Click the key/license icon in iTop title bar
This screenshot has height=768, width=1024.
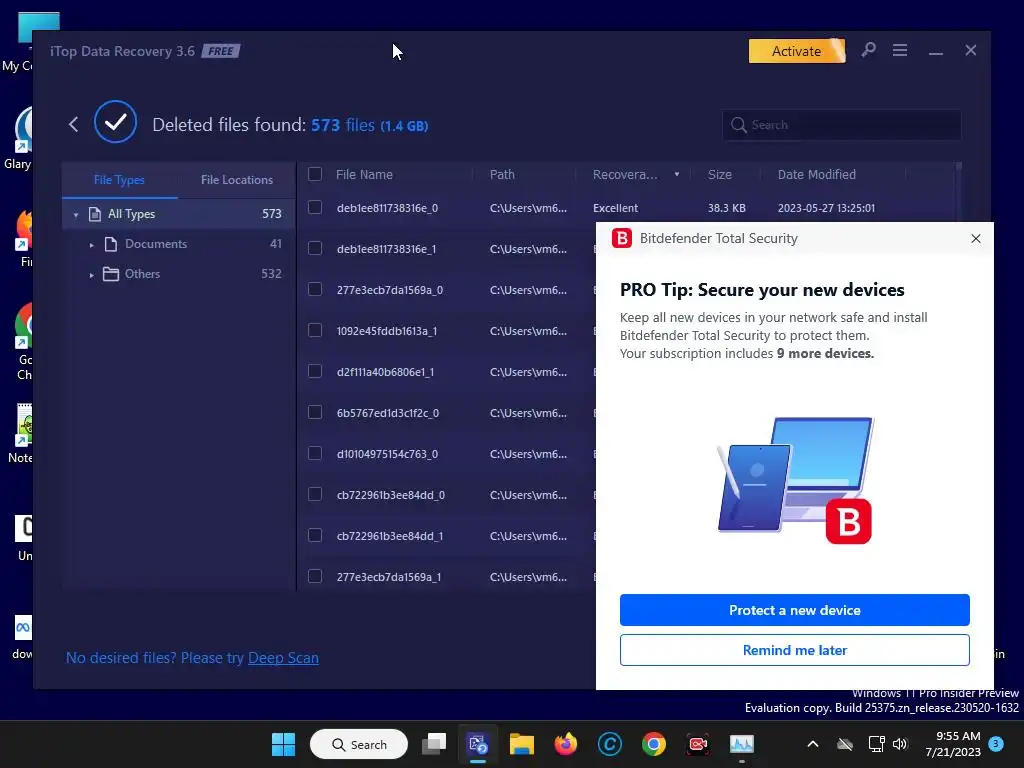pos(868,50)
